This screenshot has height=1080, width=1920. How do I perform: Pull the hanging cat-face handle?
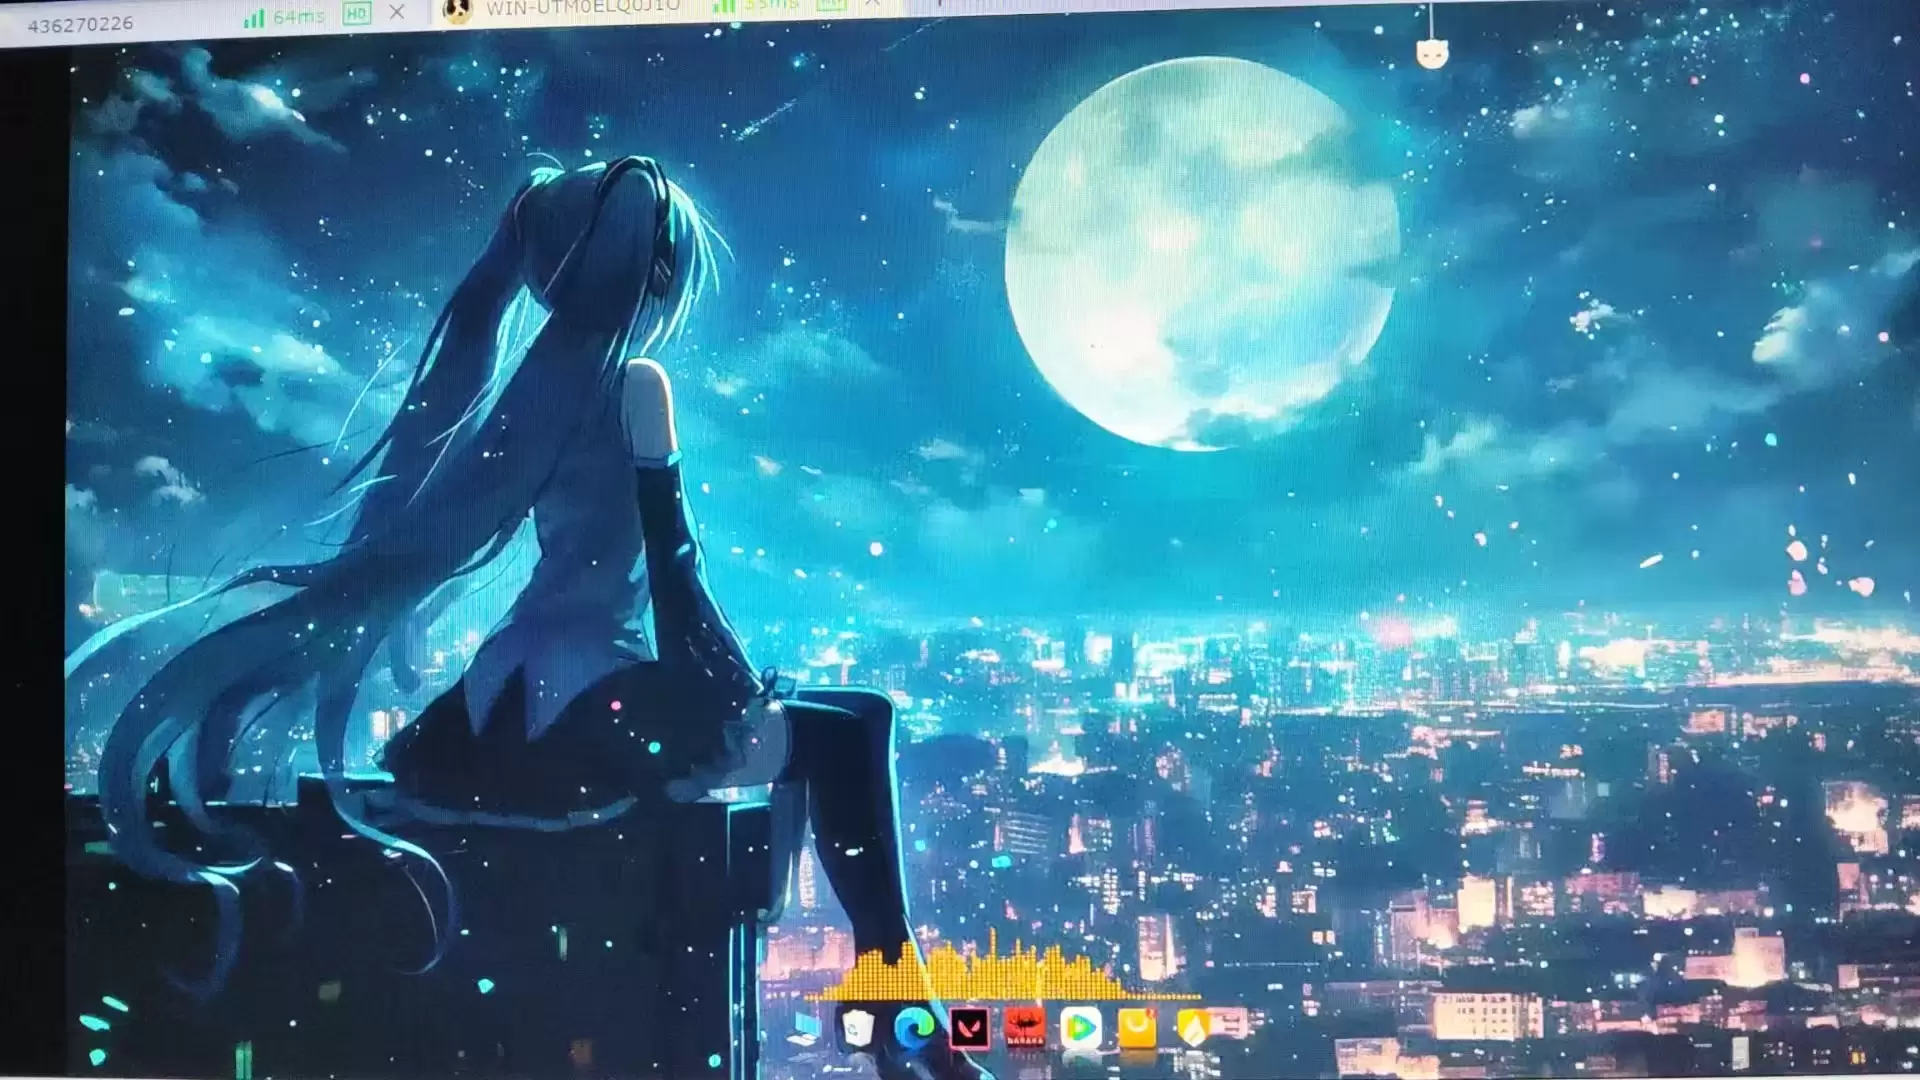1432,53
